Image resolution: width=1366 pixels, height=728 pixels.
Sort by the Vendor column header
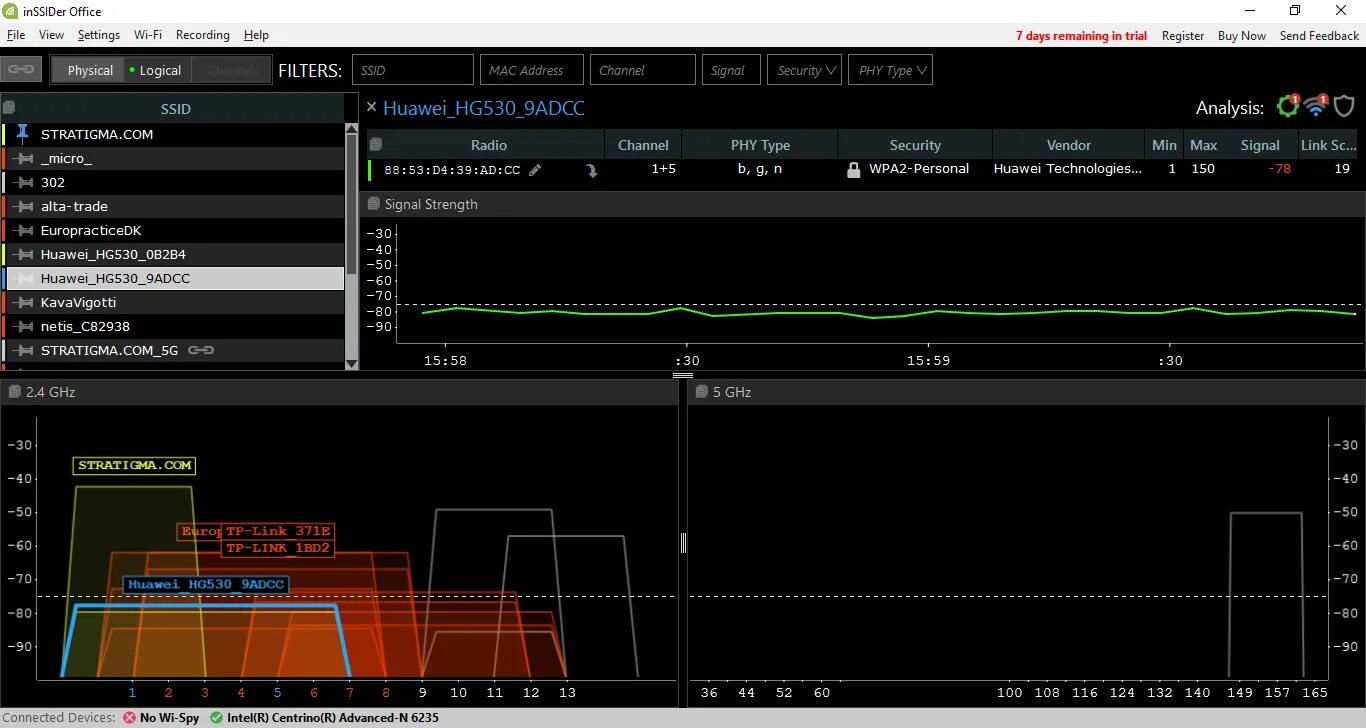1069,145
